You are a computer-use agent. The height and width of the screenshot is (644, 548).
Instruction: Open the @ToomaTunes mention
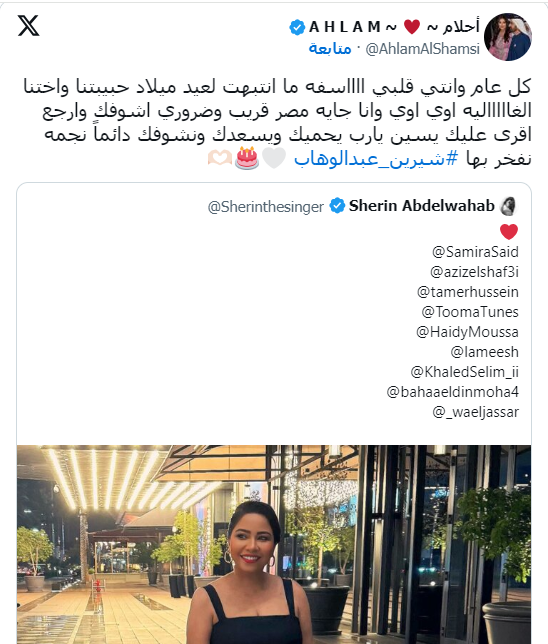[x=470, y=312]
